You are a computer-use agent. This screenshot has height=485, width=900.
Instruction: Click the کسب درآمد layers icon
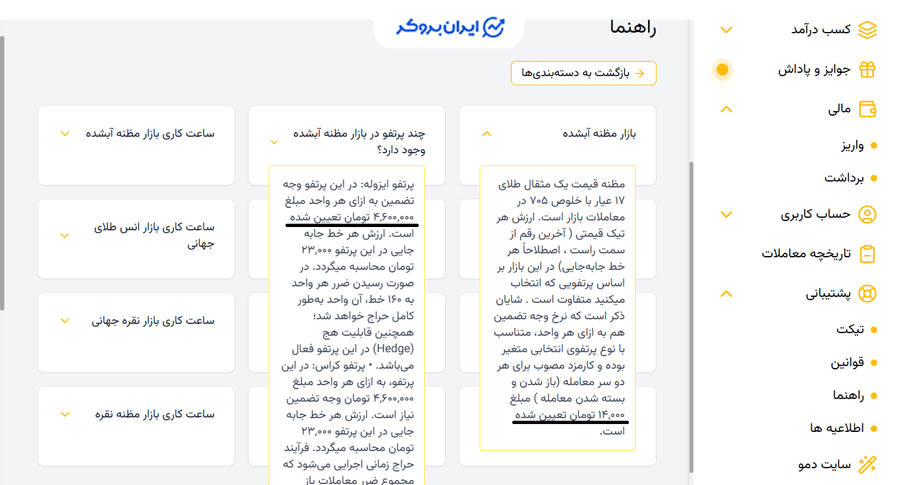click(867, 30)
